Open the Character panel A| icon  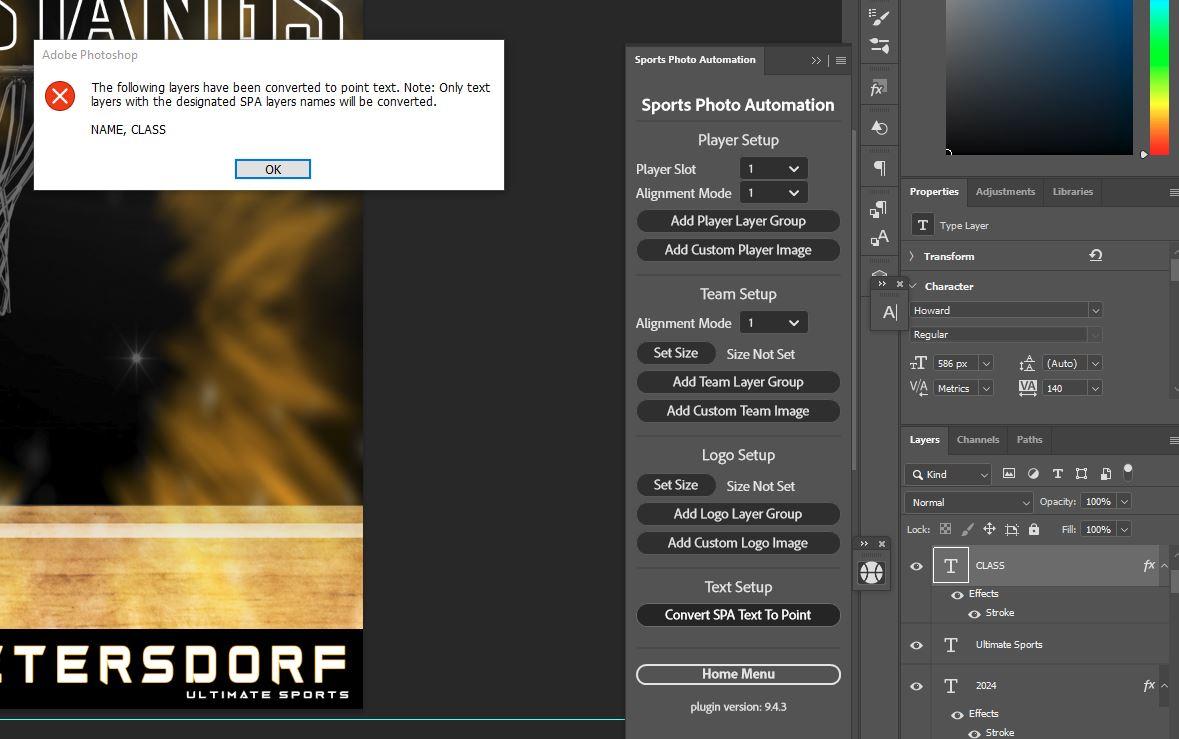coord(890,312)
